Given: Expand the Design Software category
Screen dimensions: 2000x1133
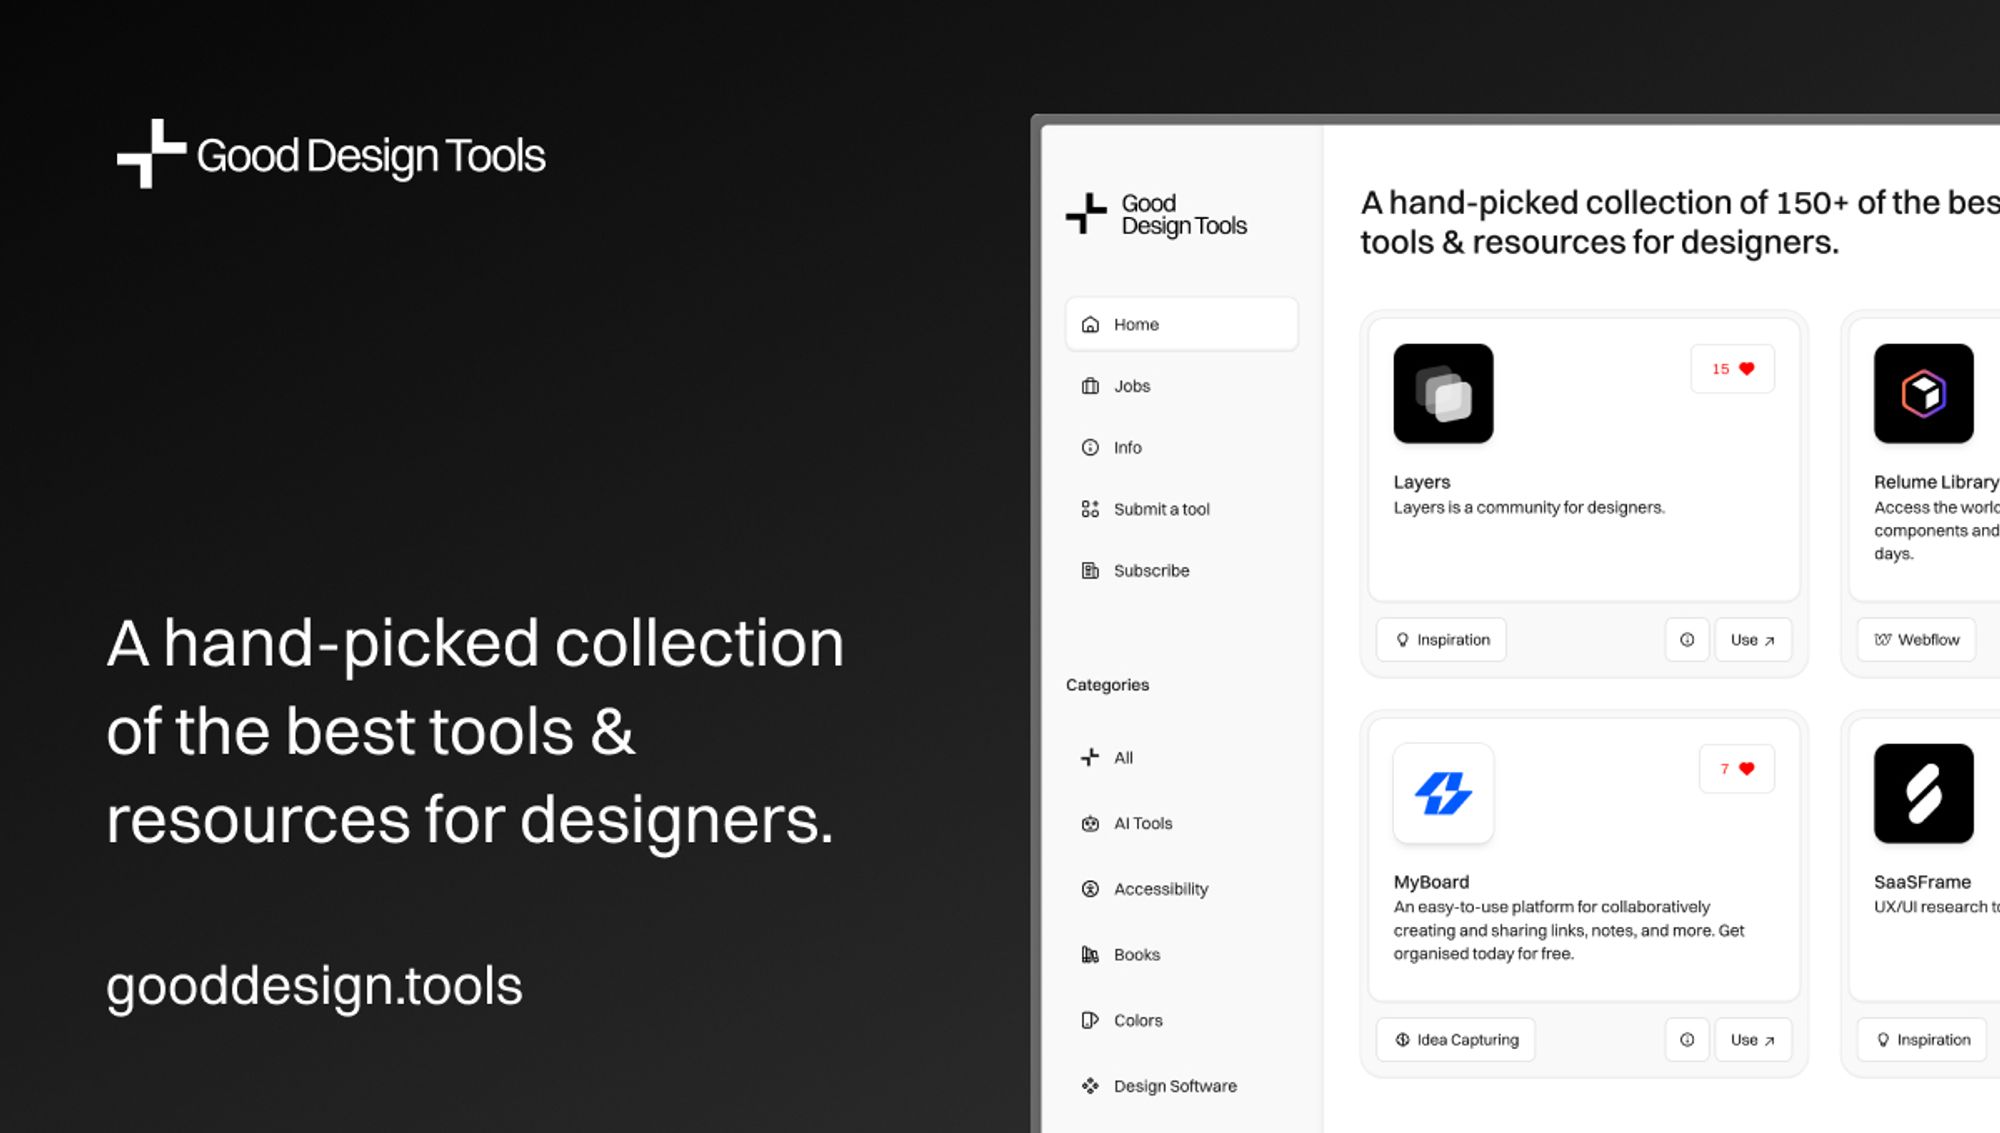Looking at the screenshot, I should pos(1173,1085).
